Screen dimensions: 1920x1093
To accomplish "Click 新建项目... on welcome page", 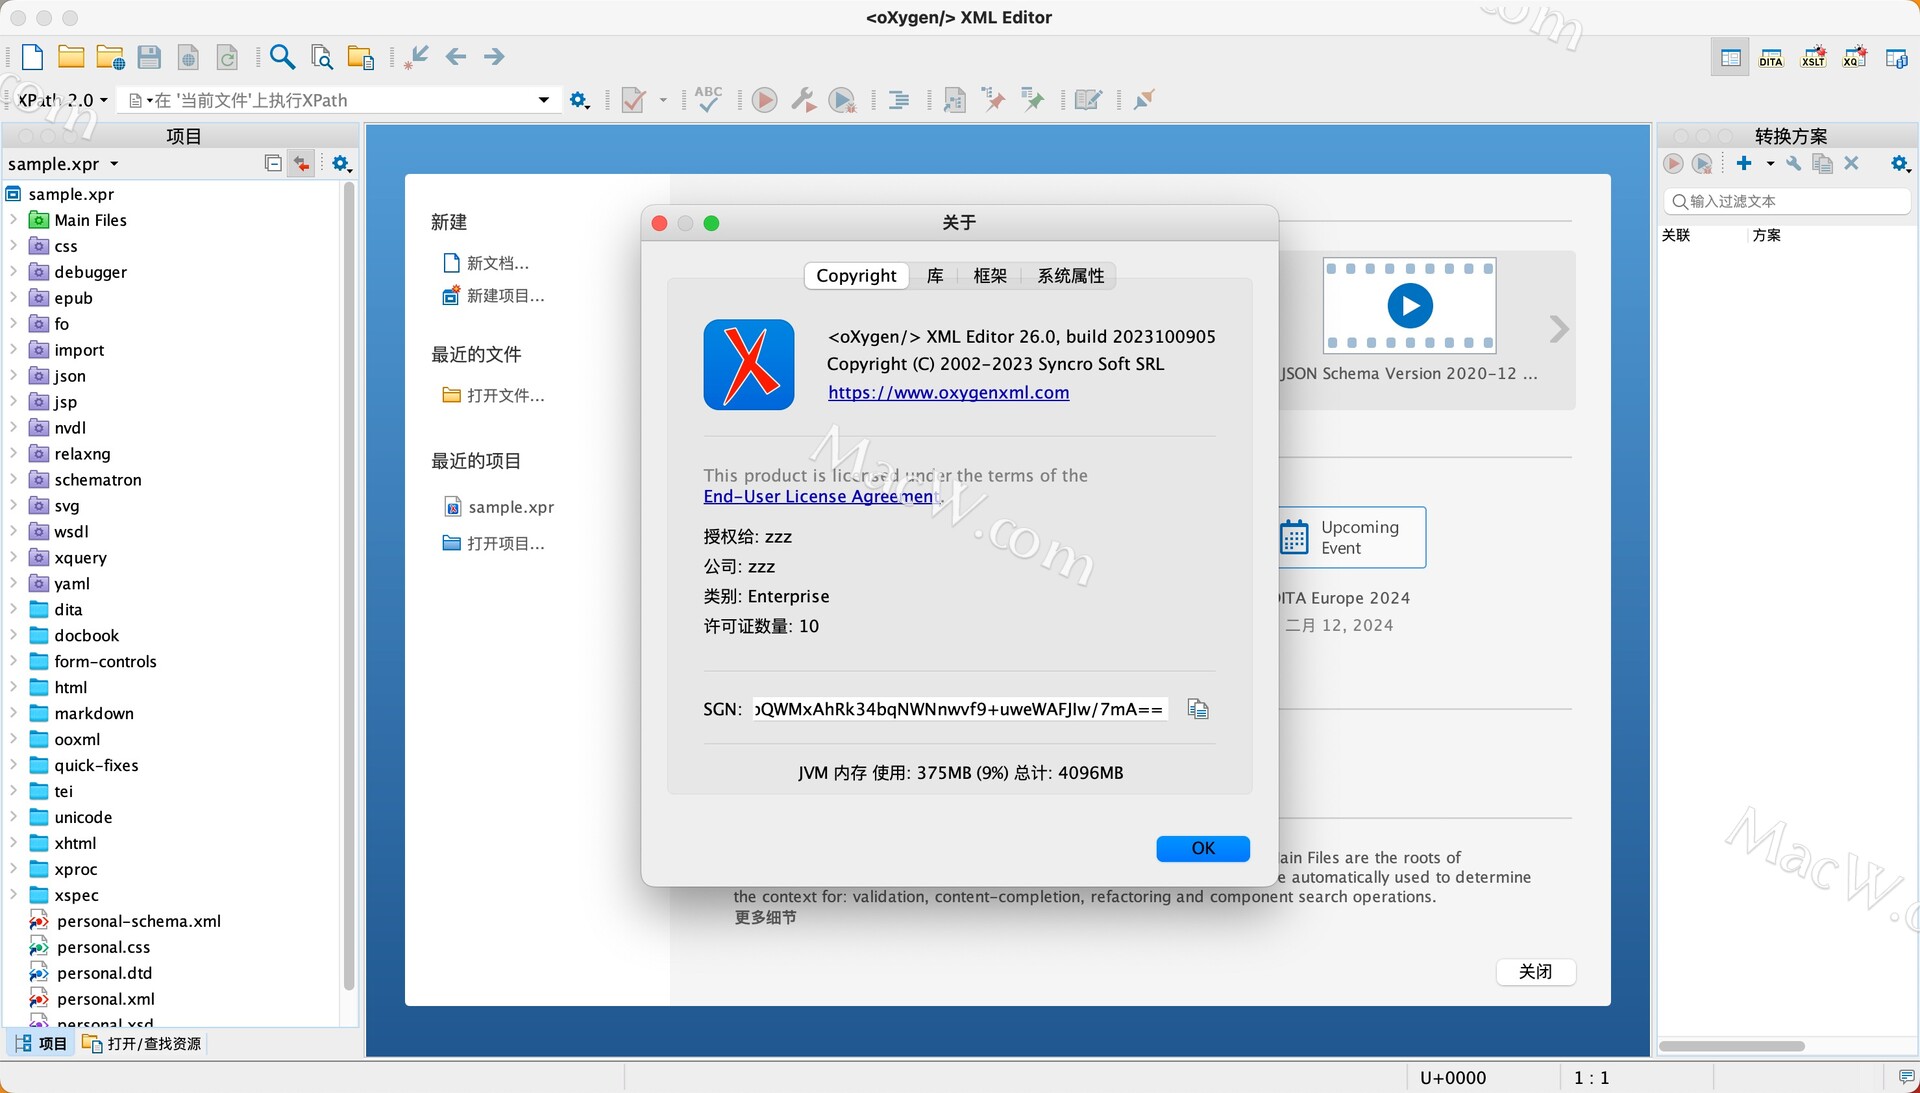I will tap(494, 296).
